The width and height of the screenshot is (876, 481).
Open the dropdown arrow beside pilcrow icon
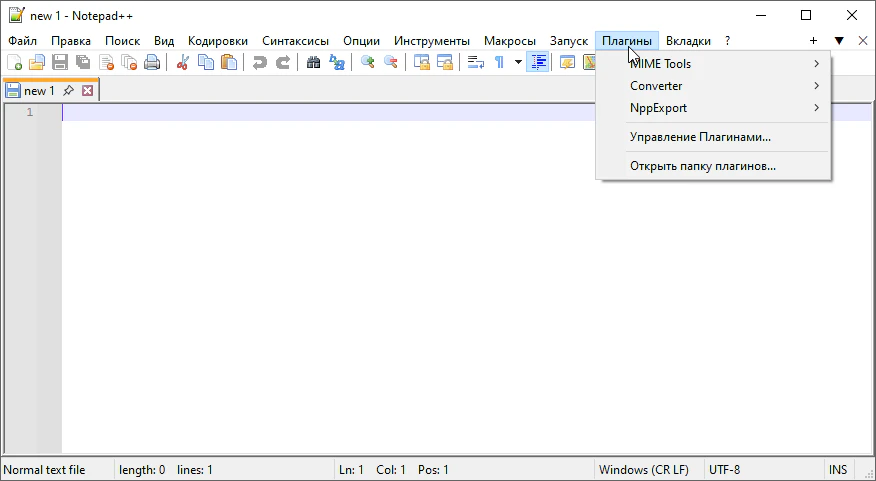(518, 62)
